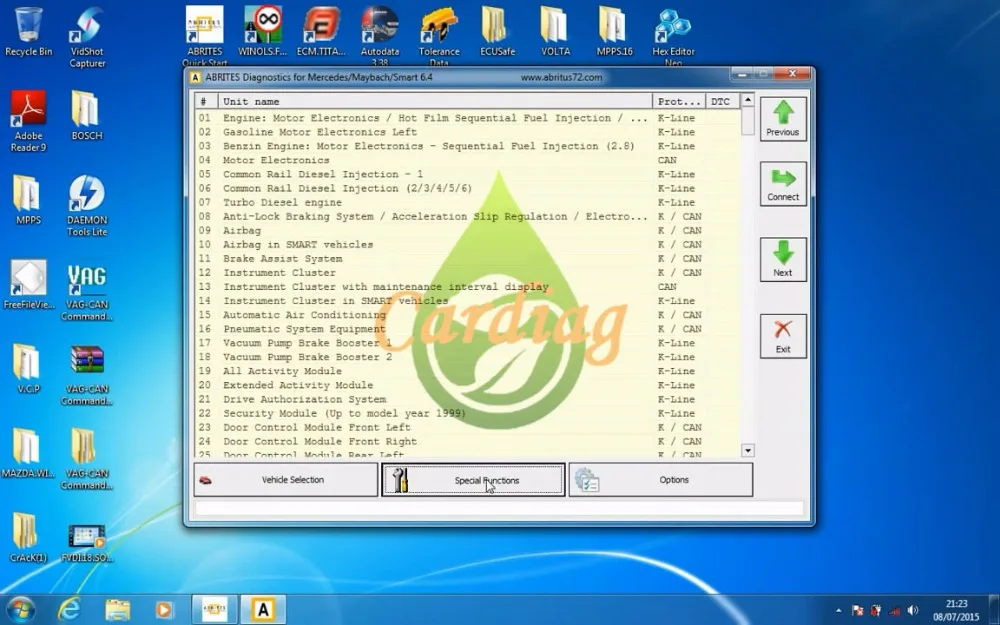This screenshot has width=1000, height=625.
Task: Open the VOLTA folder on desktop
Action: pyautogui.click(x=555, y=32)
